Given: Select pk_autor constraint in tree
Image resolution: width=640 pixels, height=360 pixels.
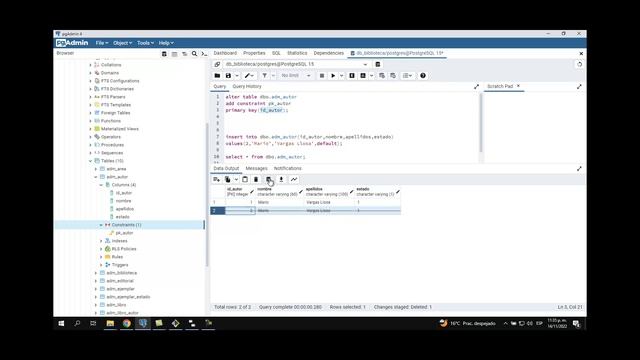Looking at the screenshot, I should coord(124,233).
